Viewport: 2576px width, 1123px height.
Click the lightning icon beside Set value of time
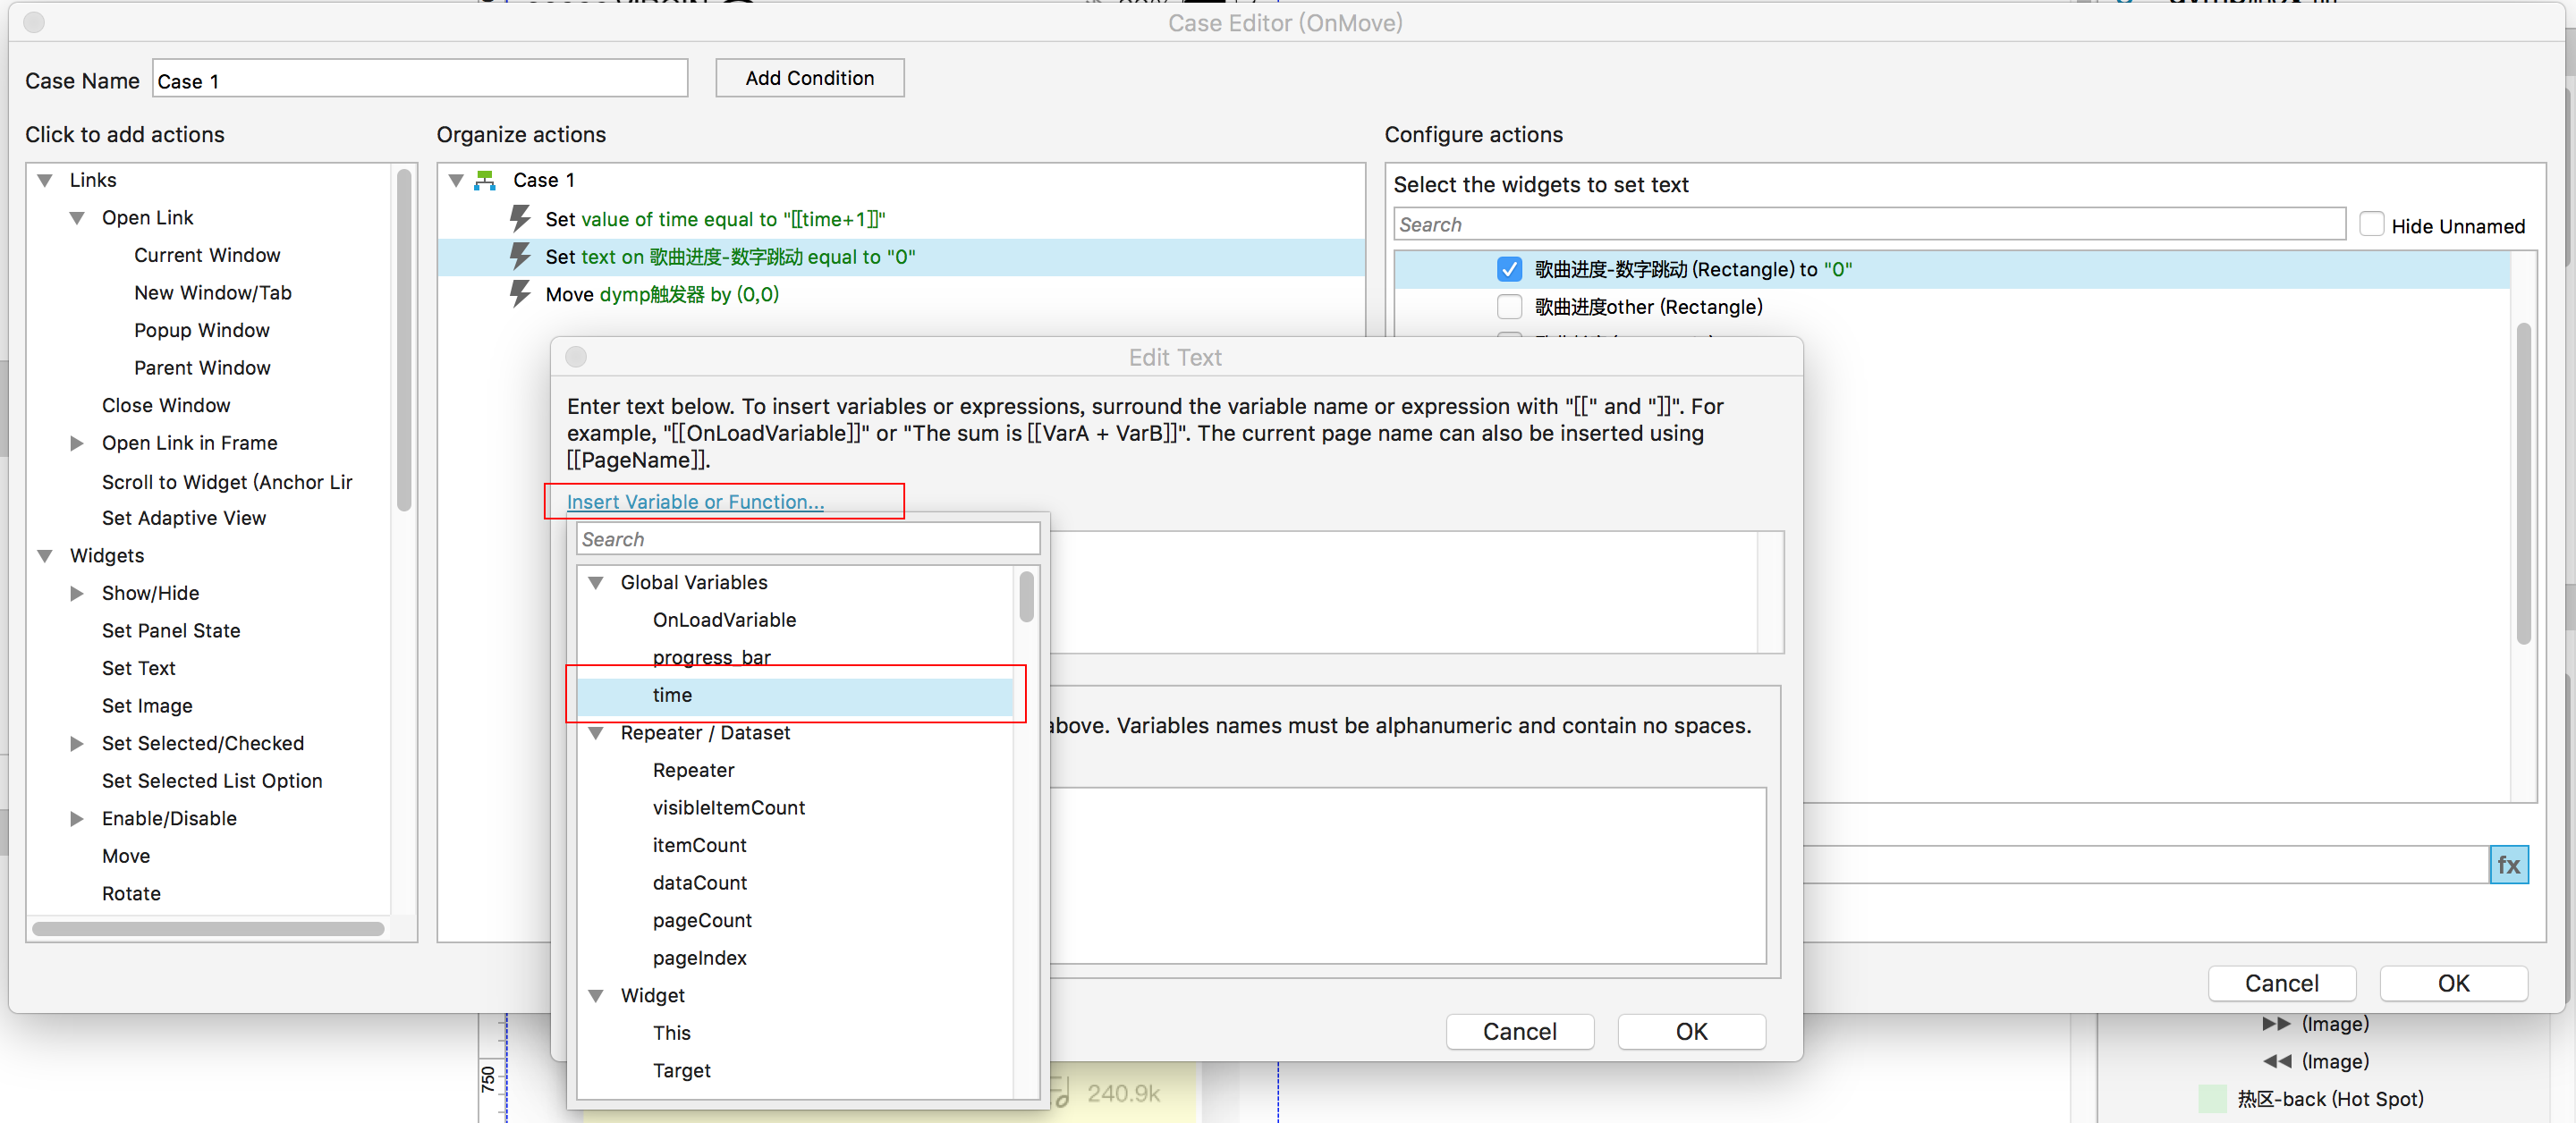[520, 218]
